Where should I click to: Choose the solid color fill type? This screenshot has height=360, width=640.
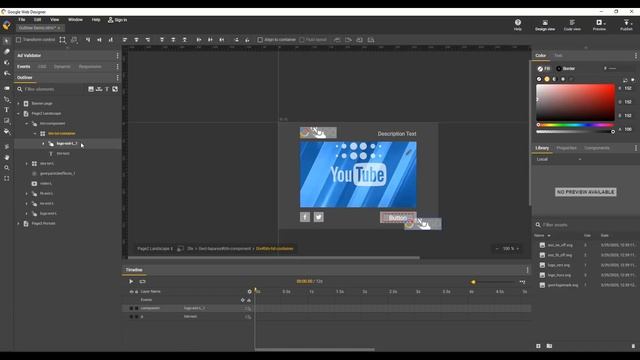[547, 79]
